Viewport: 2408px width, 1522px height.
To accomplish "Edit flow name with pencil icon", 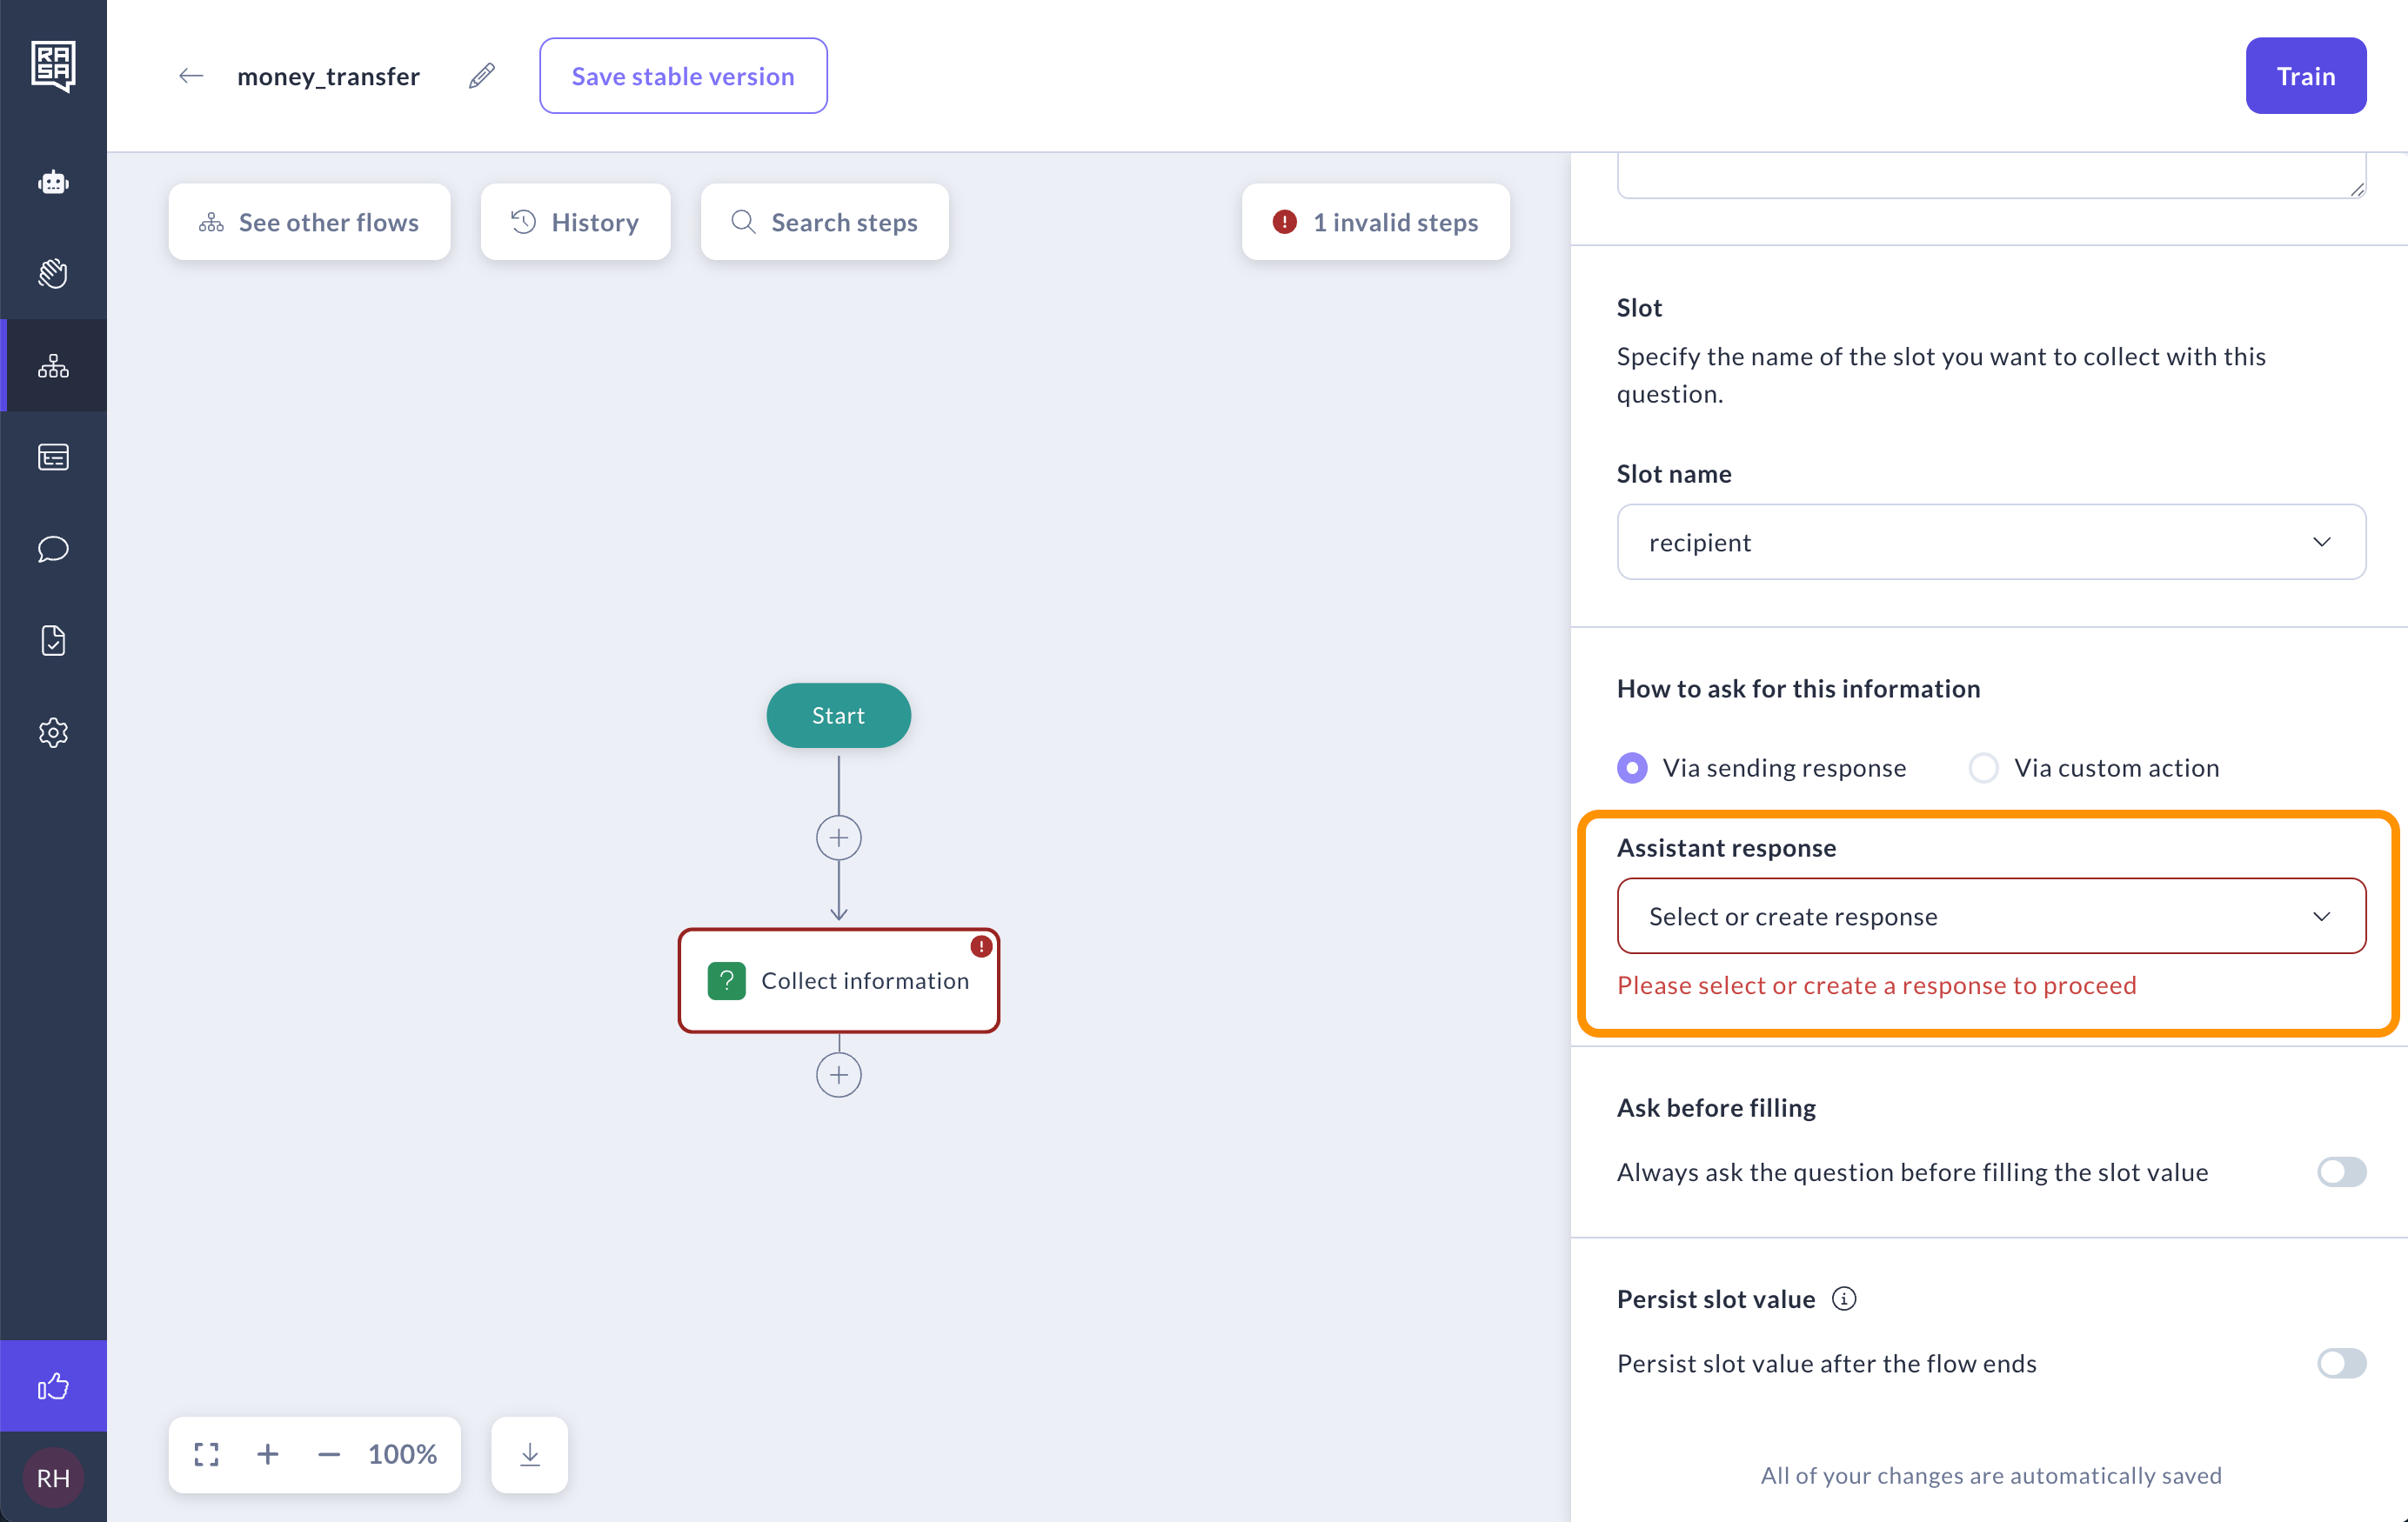I will tap(482, 76).
